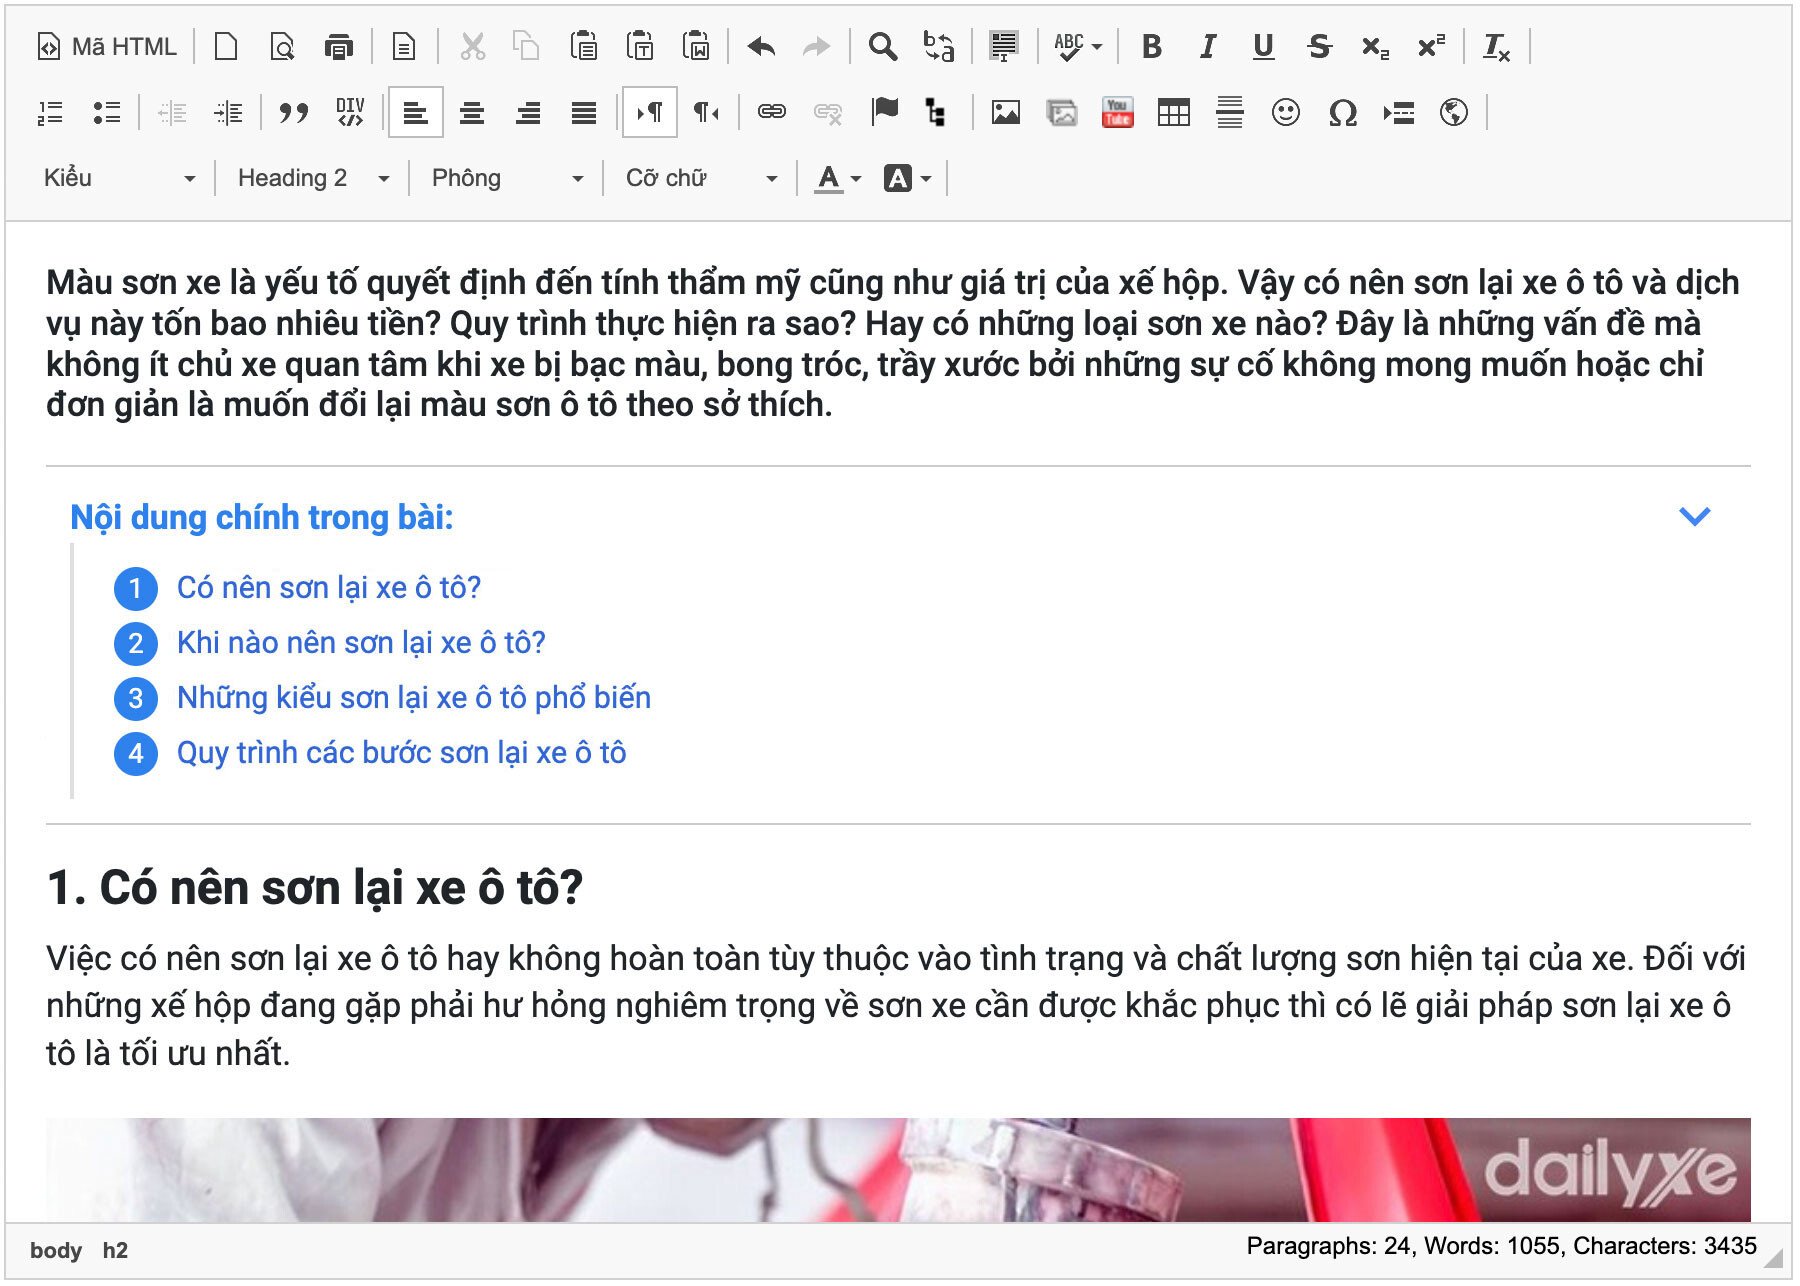Open link Có nên sơn lại xe ô tô?

click(x=329, y=588)
